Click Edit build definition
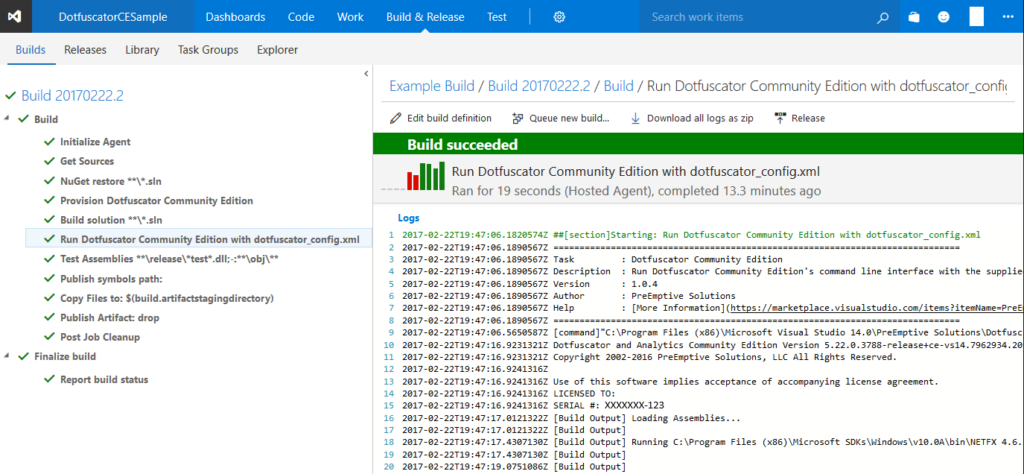This screenshot has width=1024, height=474. point(449,118)
